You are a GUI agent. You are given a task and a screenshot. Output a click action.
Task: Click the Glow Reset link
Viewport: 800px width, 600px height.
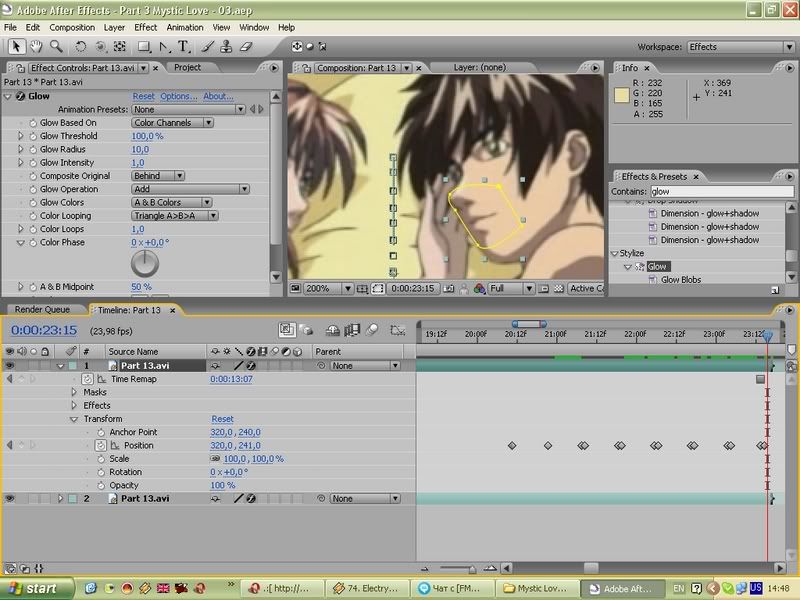tap(143, 96)
